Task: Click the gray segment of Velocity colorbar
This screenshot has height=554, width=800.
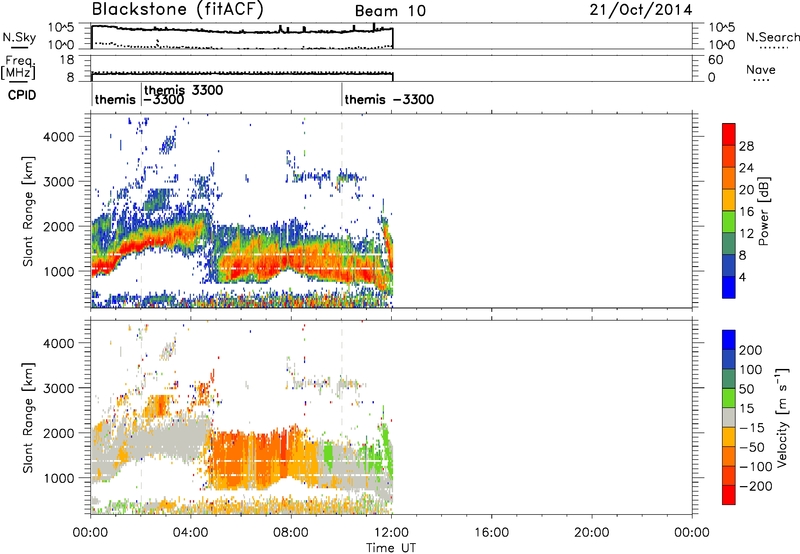Action: 729,417
